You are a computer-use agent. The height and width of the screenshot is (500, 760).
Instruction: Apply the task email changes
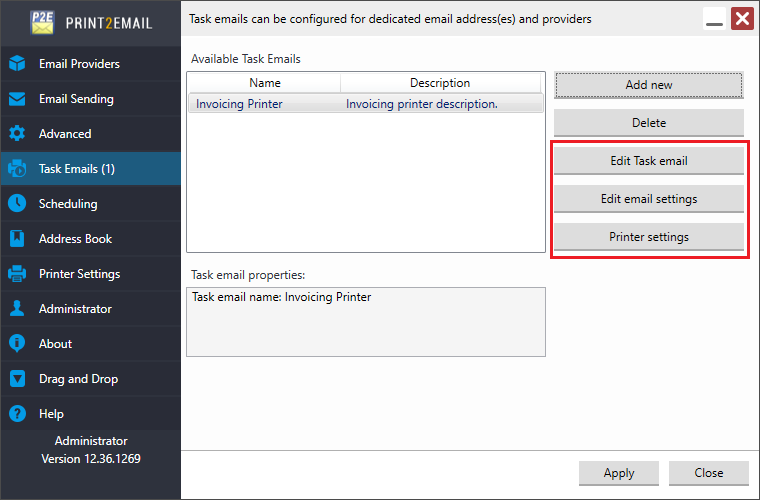tap(618, 473)
